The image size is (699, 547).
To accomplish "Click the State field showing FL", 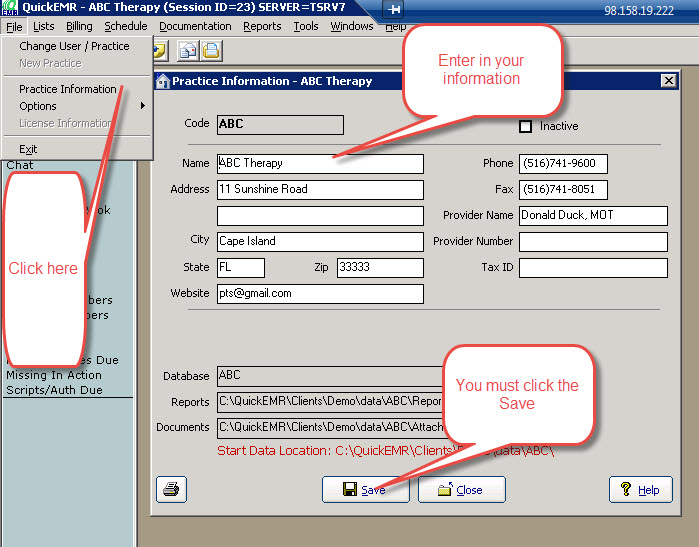I will coord(241,267).
